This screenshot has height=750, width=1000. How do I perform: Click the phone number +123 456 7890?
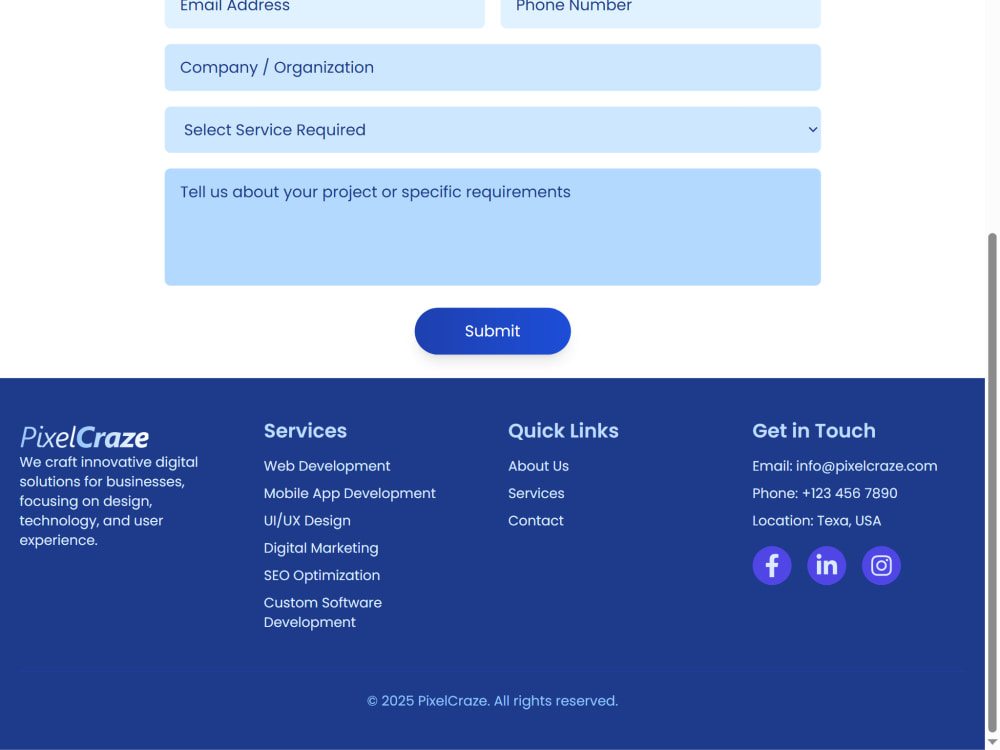[849, 494]
